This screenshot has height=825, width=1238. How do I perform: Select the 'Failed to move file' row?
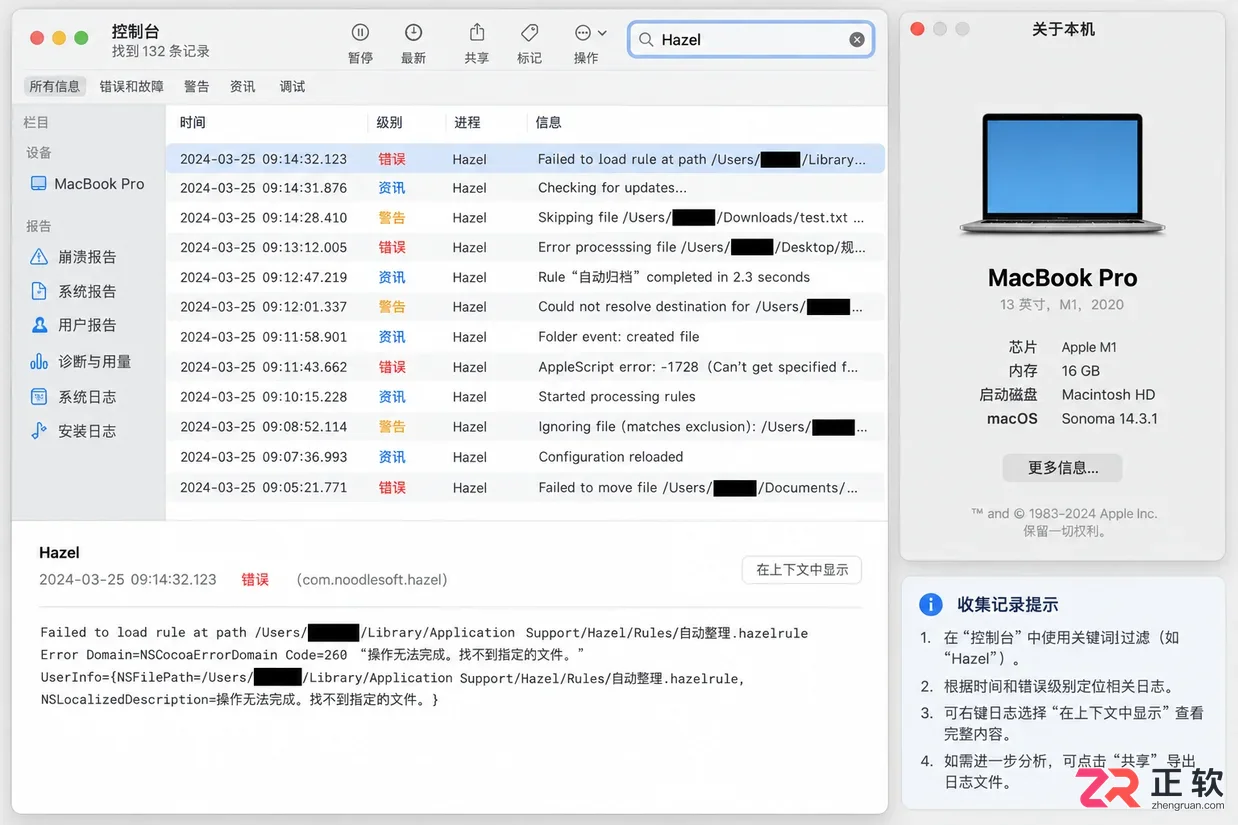point(525,488)
